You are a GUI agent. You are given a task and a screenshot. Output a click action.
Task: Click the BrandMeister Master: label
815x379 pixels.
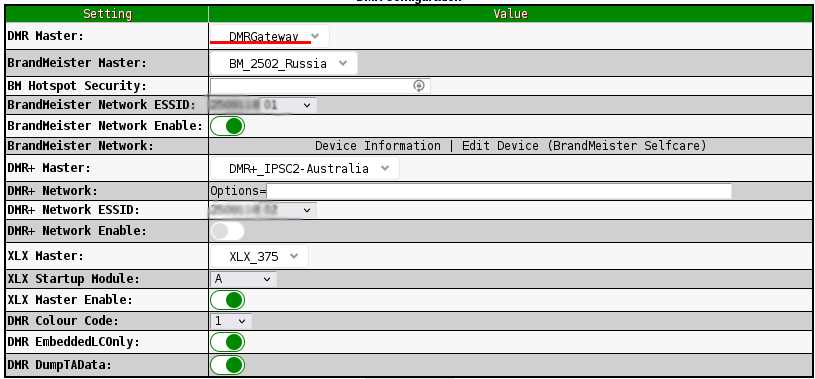(77, 63)
